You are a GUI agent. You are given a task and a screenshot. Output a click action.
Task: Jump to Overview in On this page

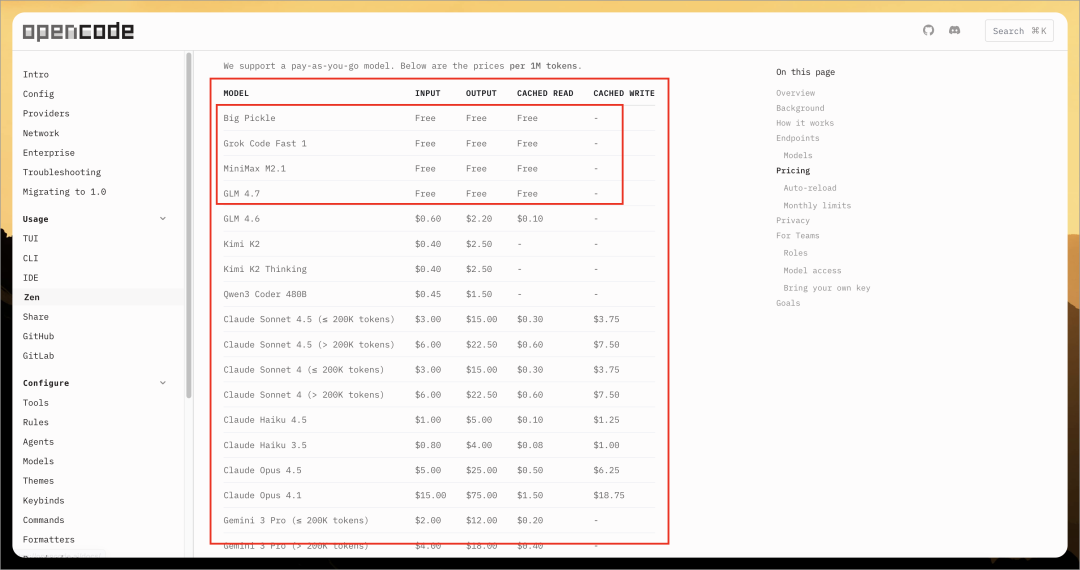[796, 93]
